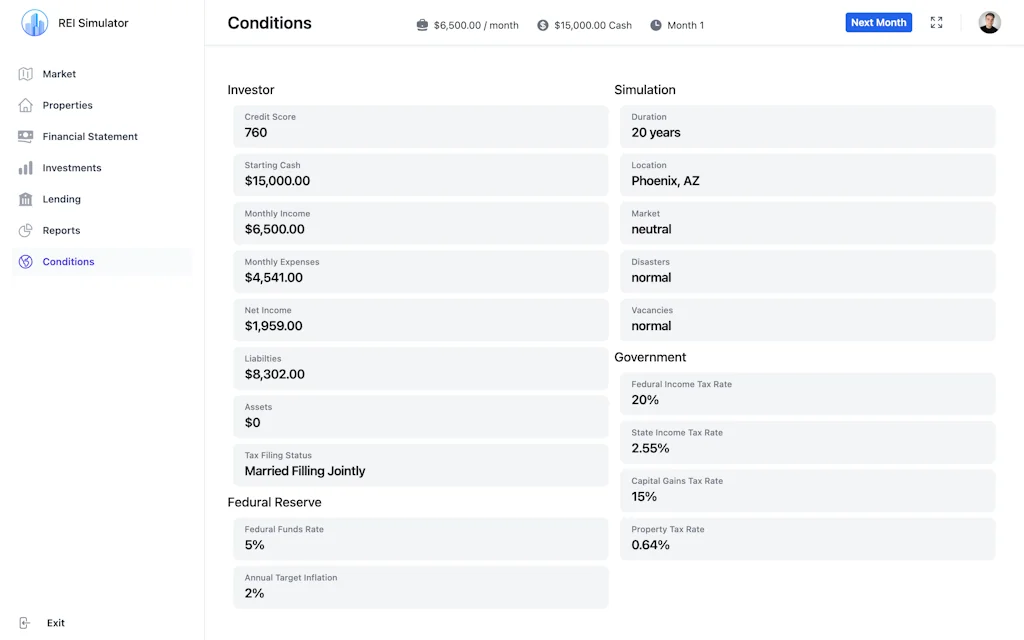The height and width of the screenshot is (640, 1024).
Task: Click the briefcase income icon
Action: (x=423, y=25)
